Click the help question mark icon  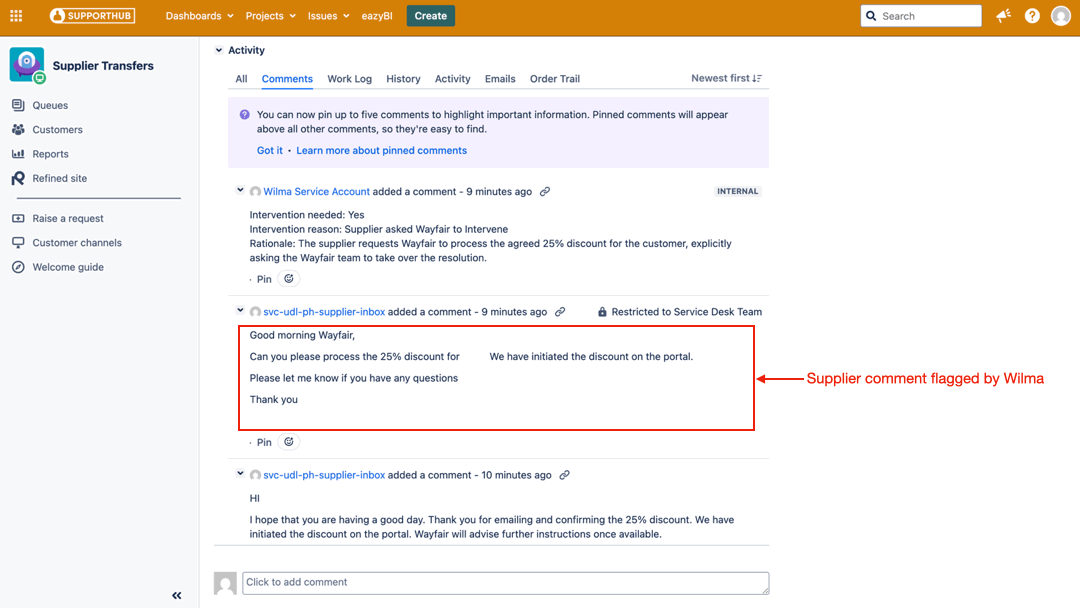pyautogui.click(x=1032, y=15)
